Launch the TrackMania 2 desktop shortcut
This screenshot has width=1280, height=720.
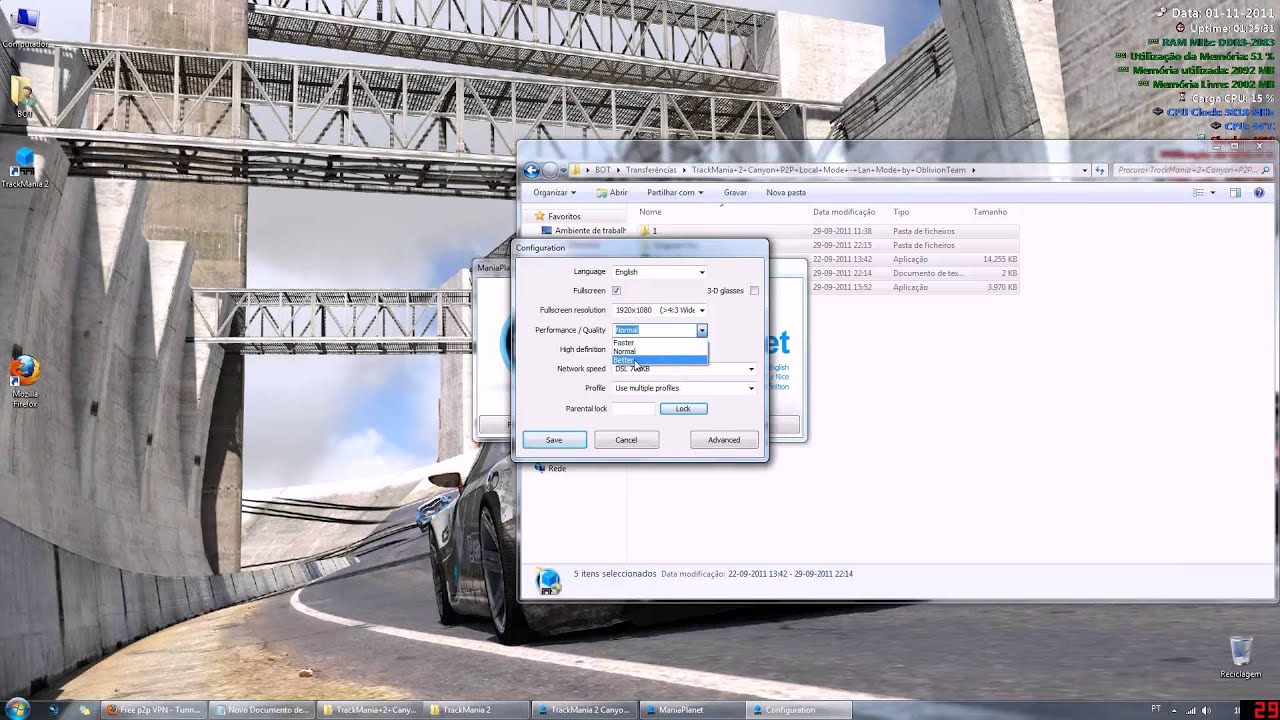click(24, 167)
